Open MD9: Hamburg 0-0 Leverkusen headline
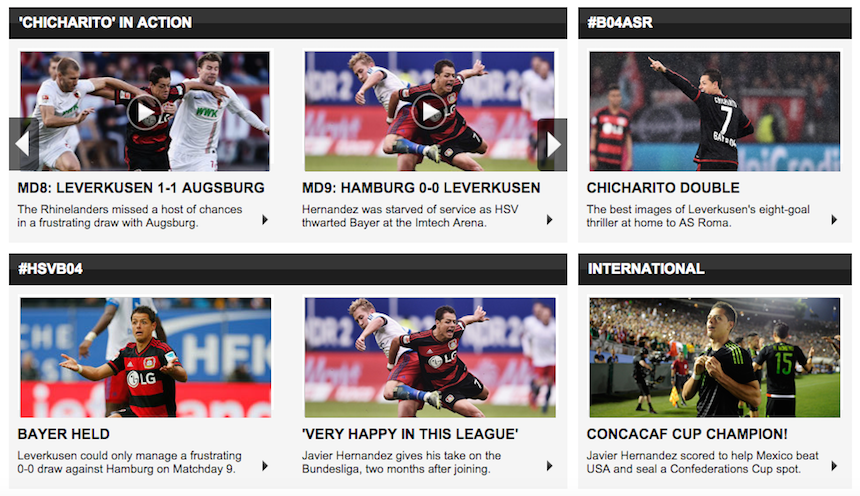The image size is (860, 496). pos(421,188)
